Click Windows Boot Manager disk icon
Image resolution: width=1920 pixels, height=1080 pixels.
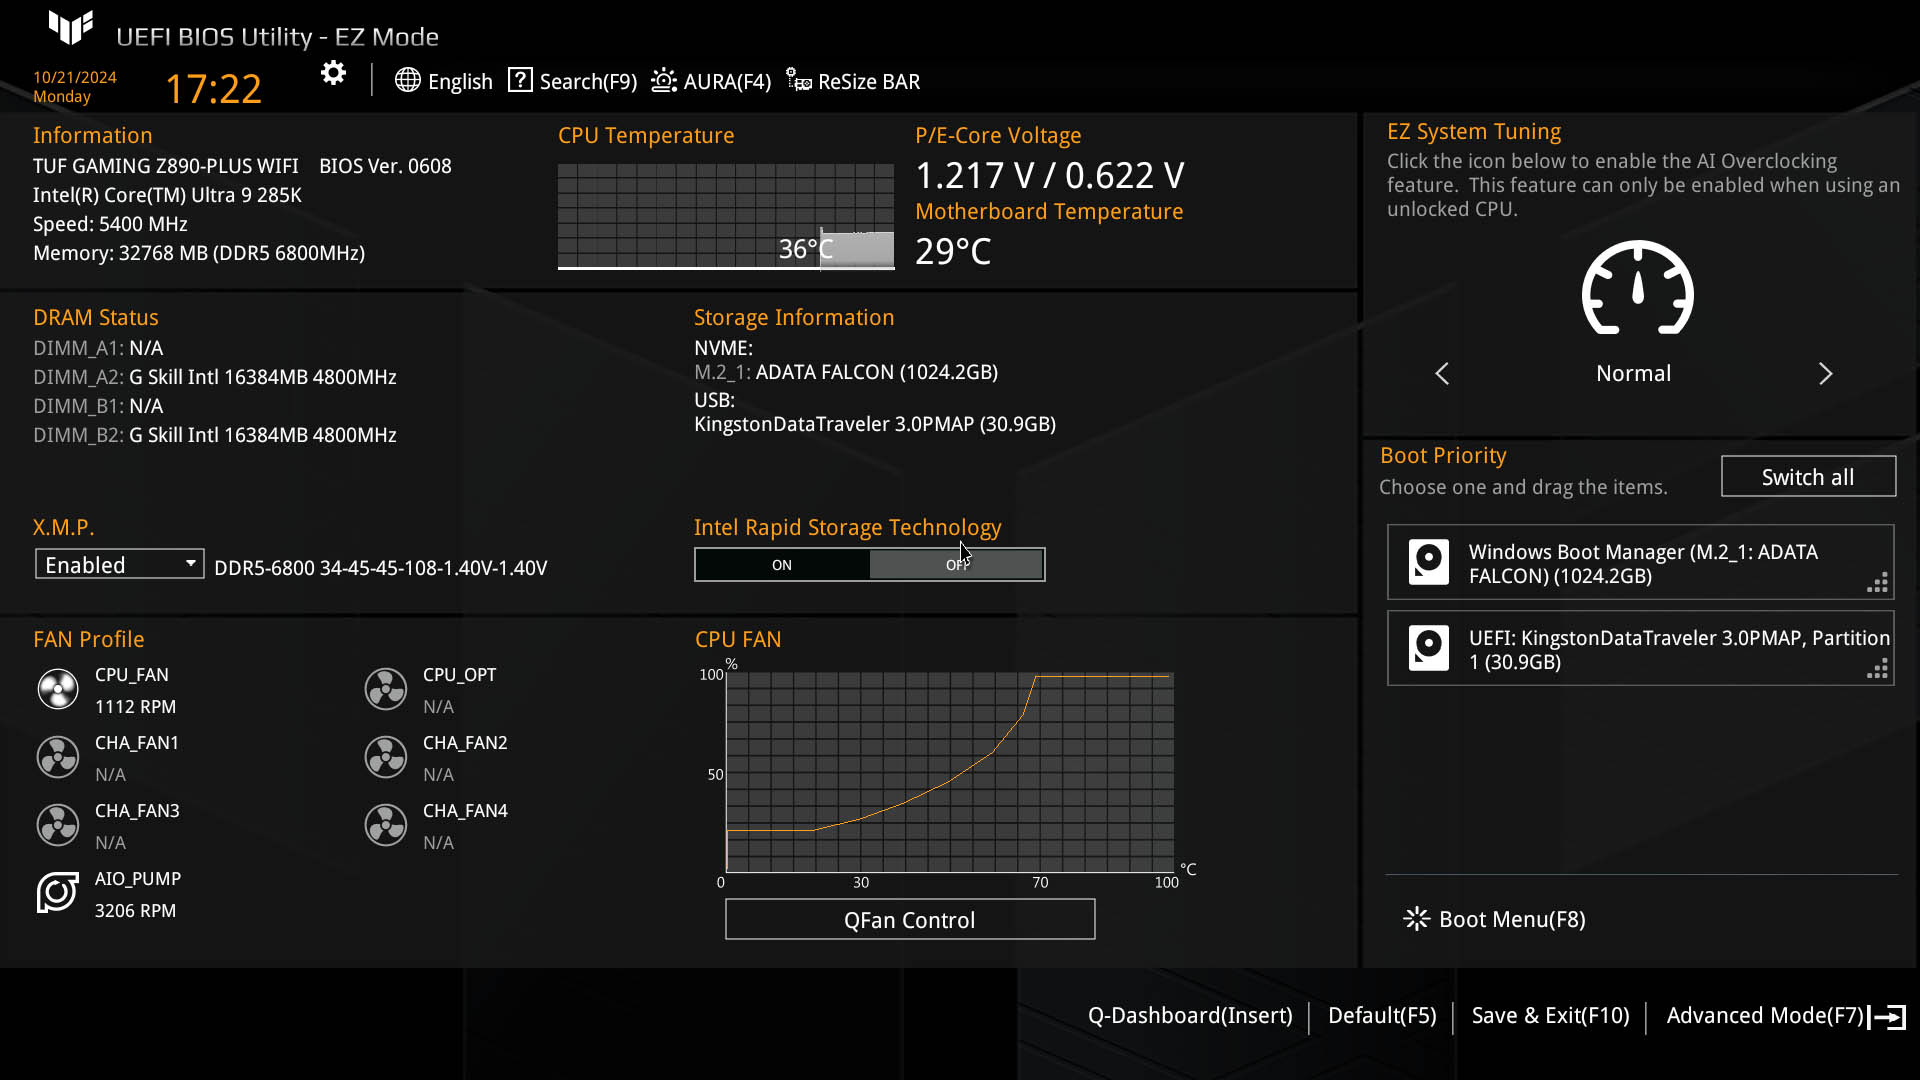(x=1429, y=562)
